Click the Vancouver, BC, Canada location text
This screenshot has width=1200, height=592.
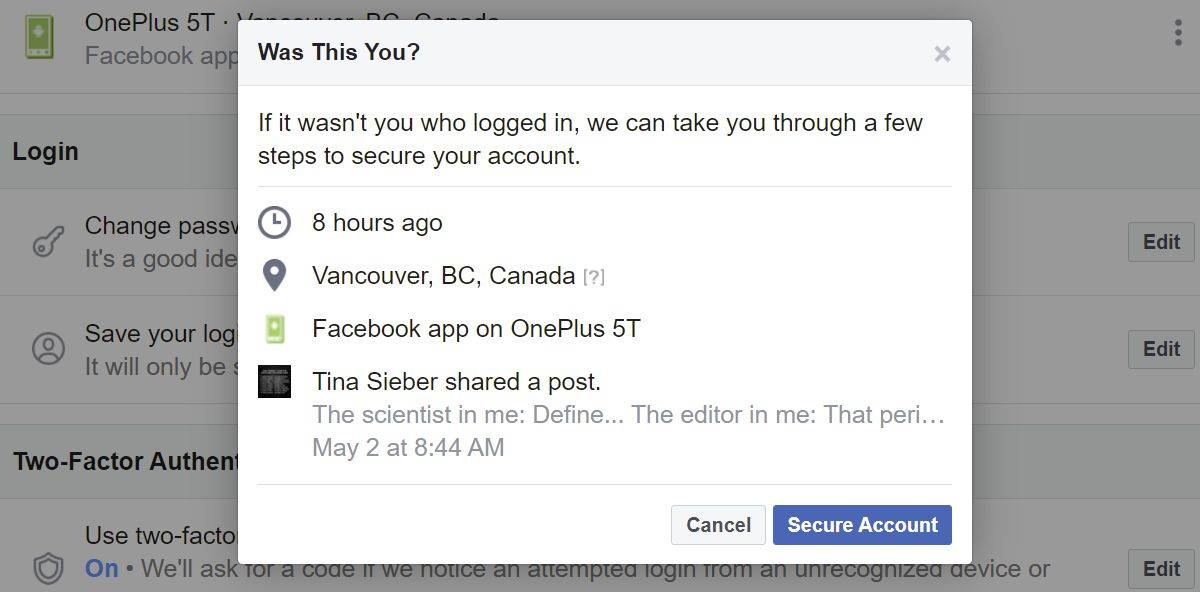pyautogui.click(x=443, y=275)
